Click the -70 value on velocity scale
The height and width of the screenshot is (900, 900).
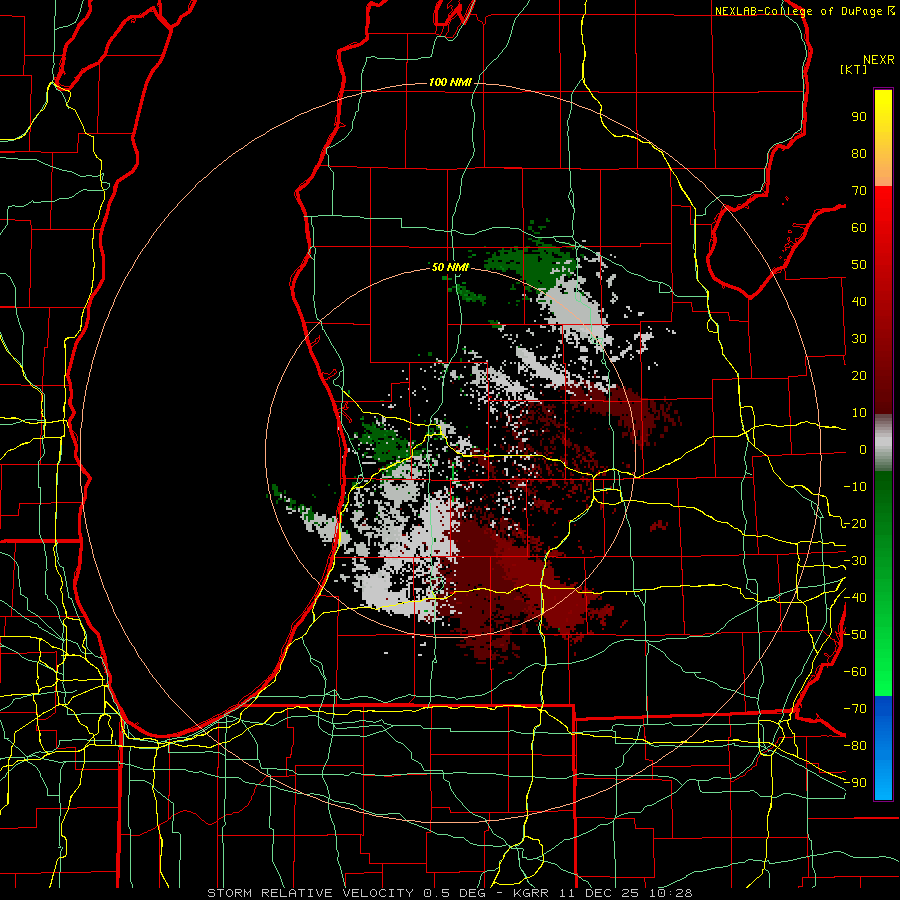(x=855, y=709)
